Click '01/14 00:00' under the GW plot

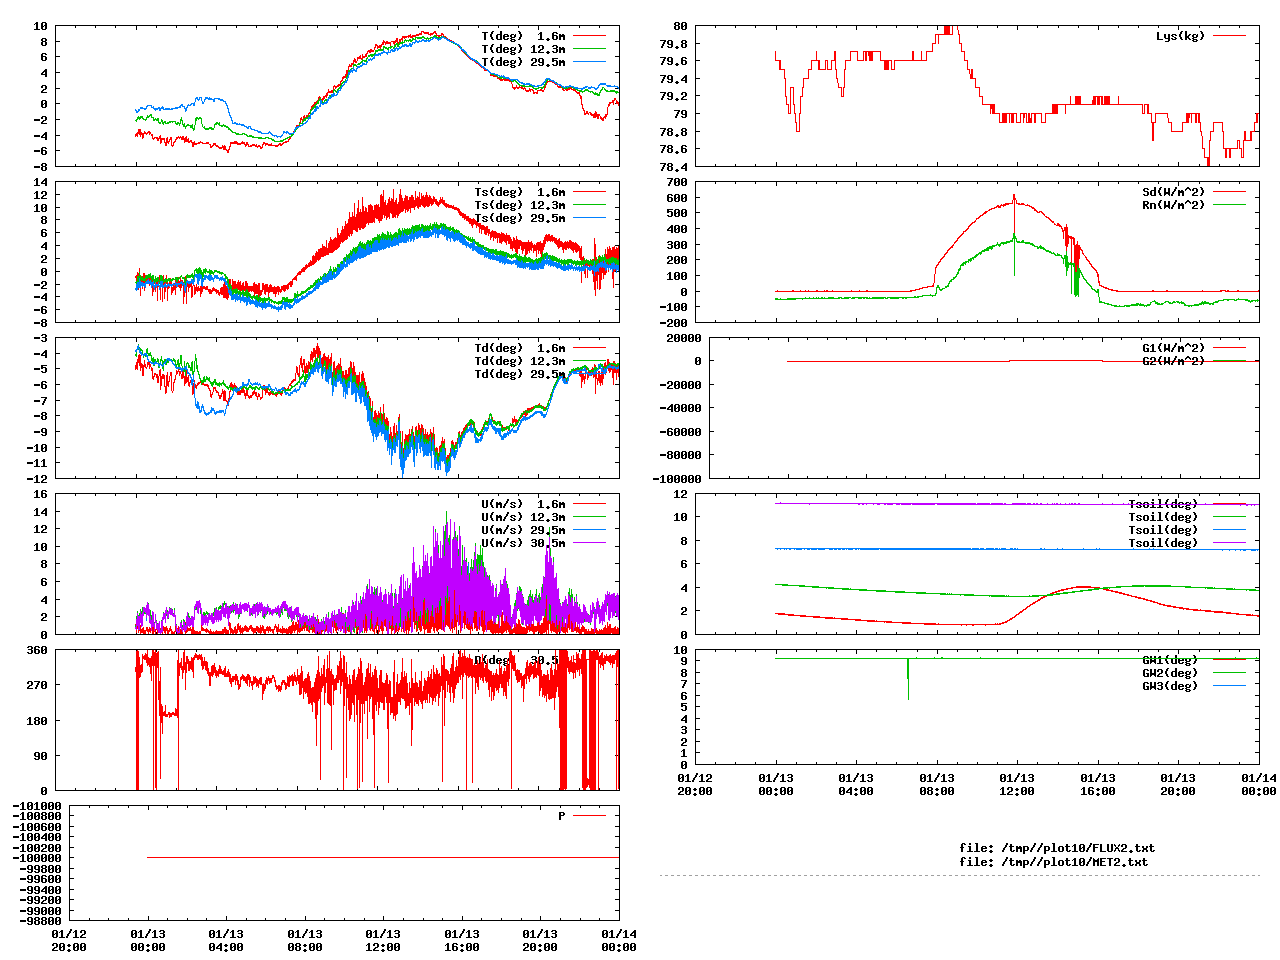[x=1258, y=784]
